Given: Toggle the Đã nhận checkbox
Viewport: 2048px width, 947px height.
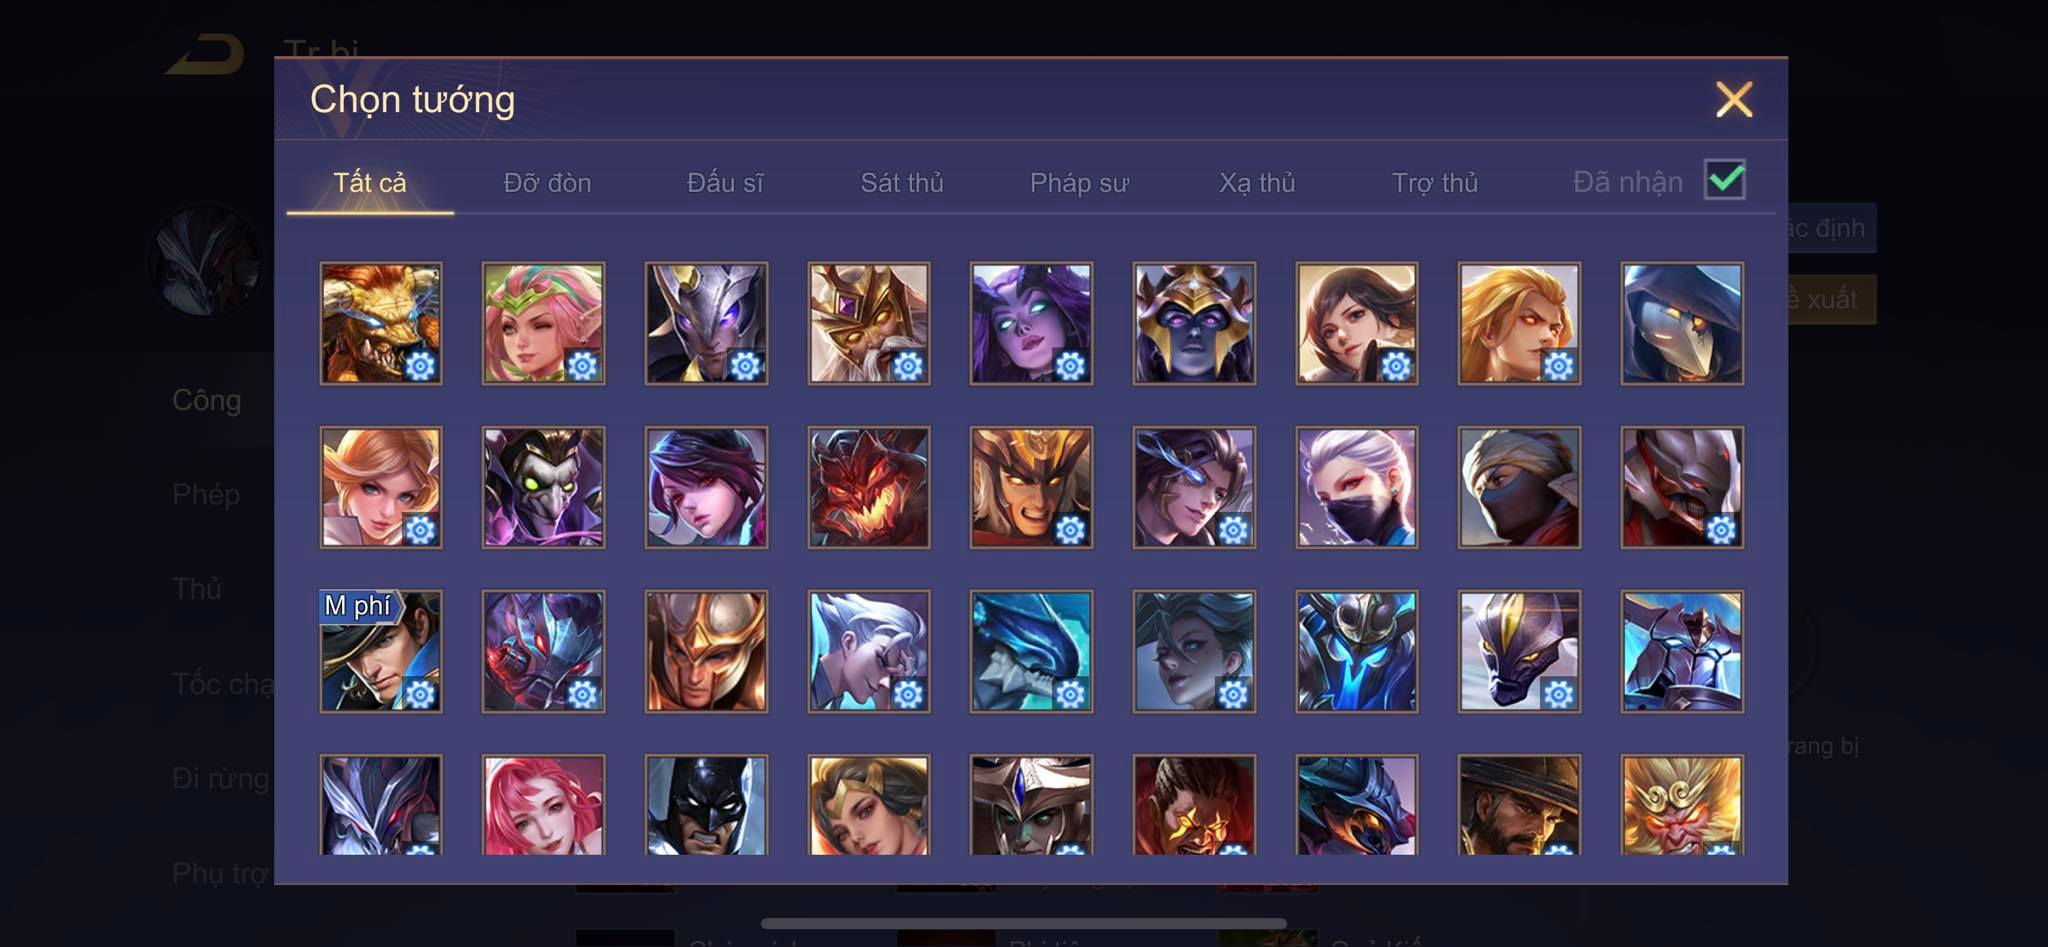Looking at the screenshot, I should (x=1725, y=180).
